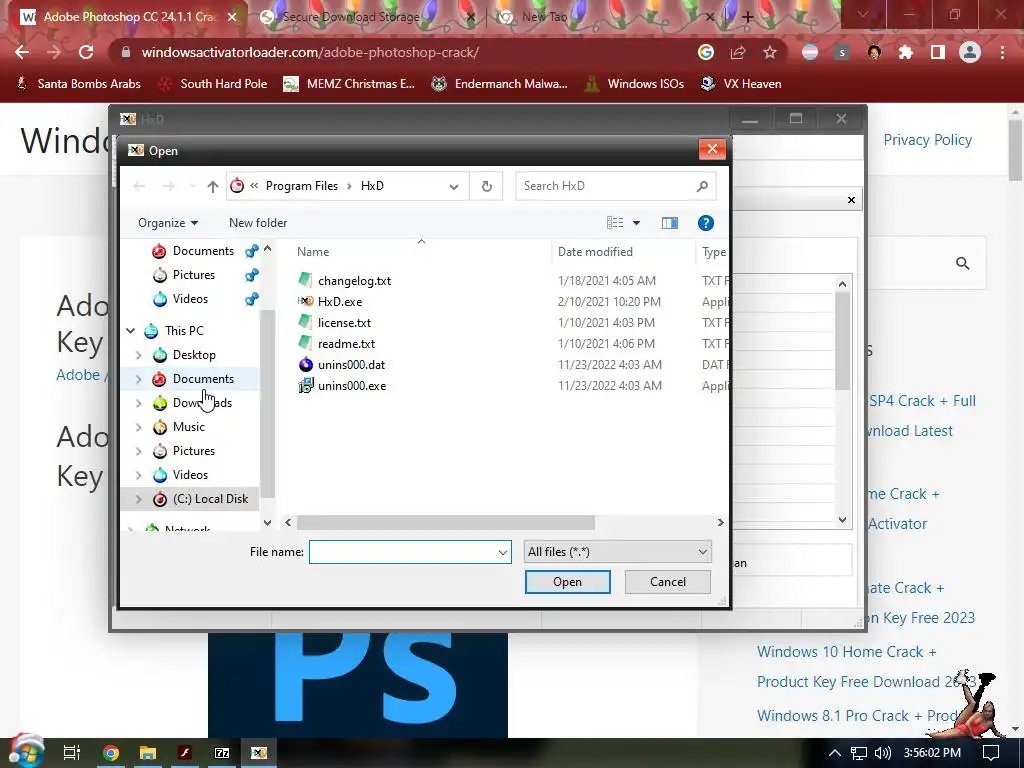Click New folder button
The height and width of the screenshot is (768, 1024).
(258, 223)
